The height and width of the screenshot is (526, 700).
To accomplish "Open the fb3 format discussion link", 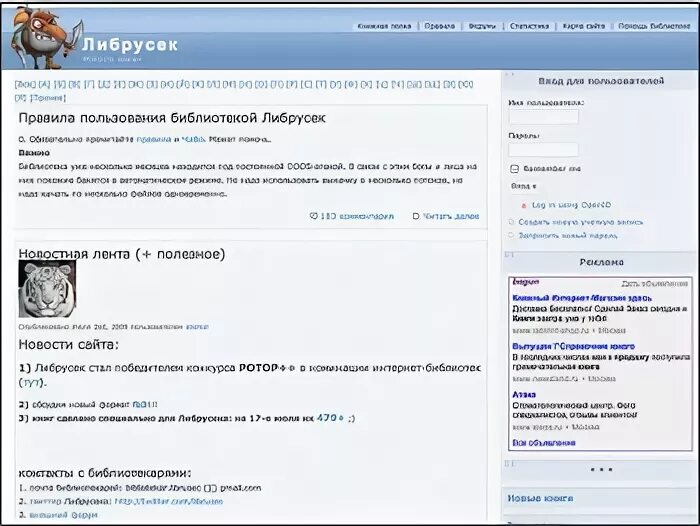I will coord(145,405).
